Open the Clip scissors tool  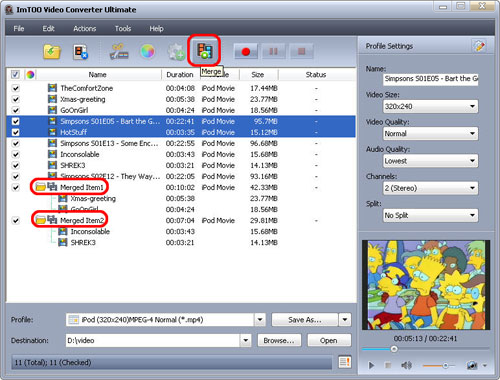pos(119,52)
